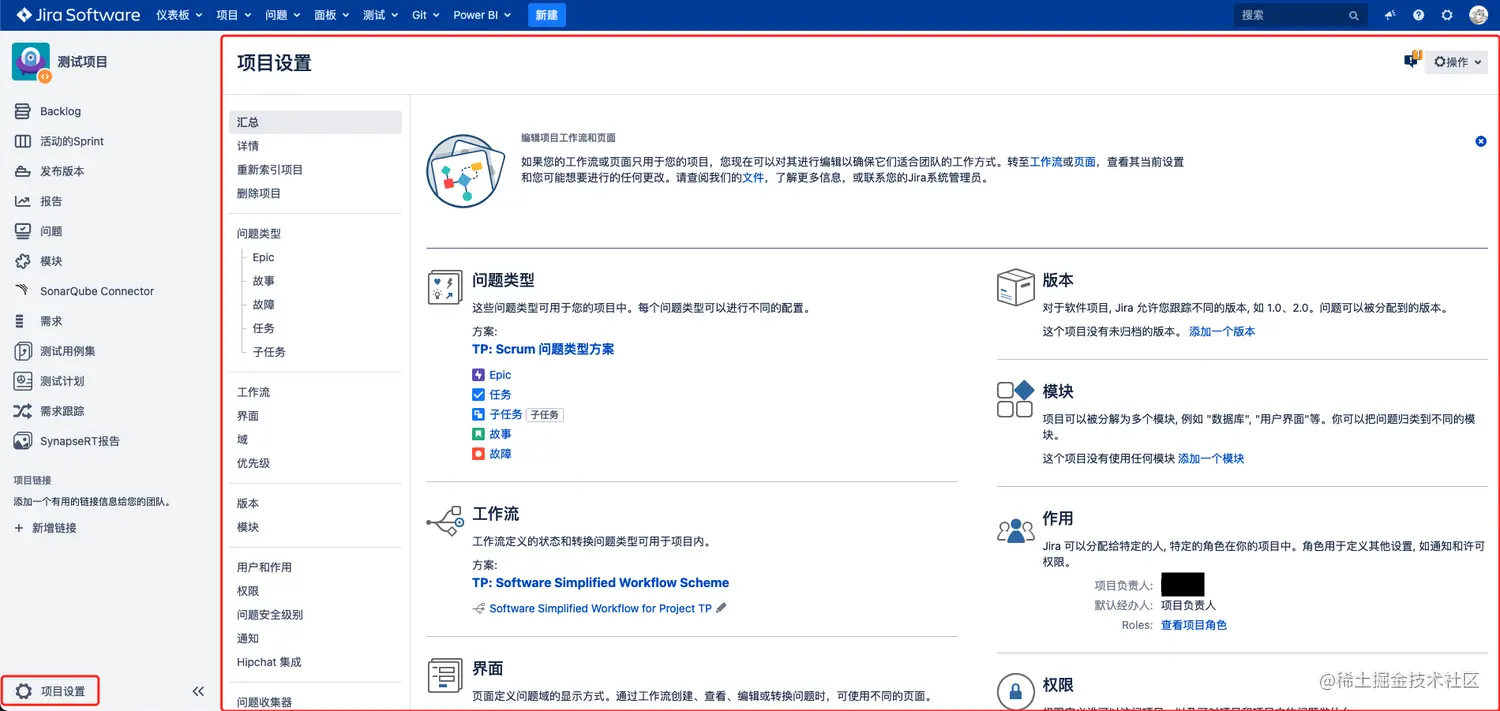The image size is (1500, 711).
Task: Open the user profile avatar
Action: tap(1478, 15)
